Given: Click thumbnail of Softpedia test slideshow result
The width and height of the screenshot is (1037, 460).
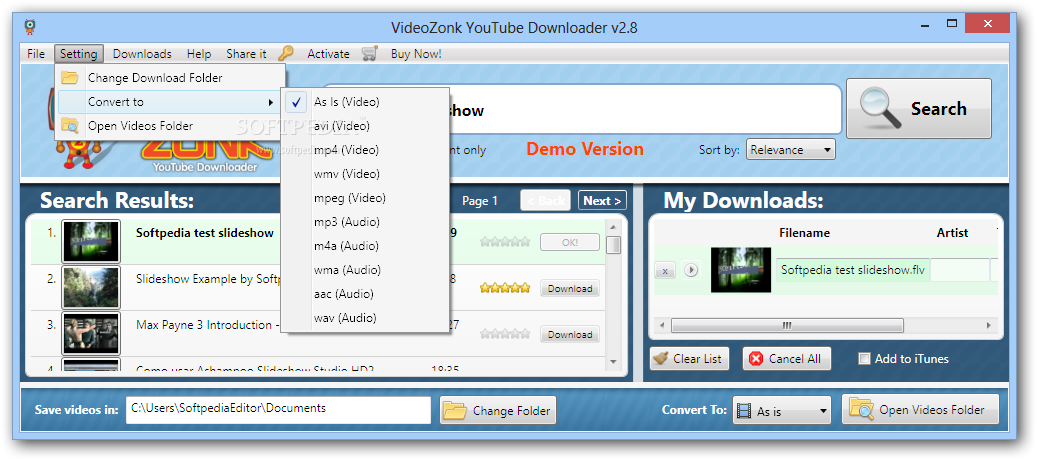Looking at the screenshot, I should click(91, 242).
